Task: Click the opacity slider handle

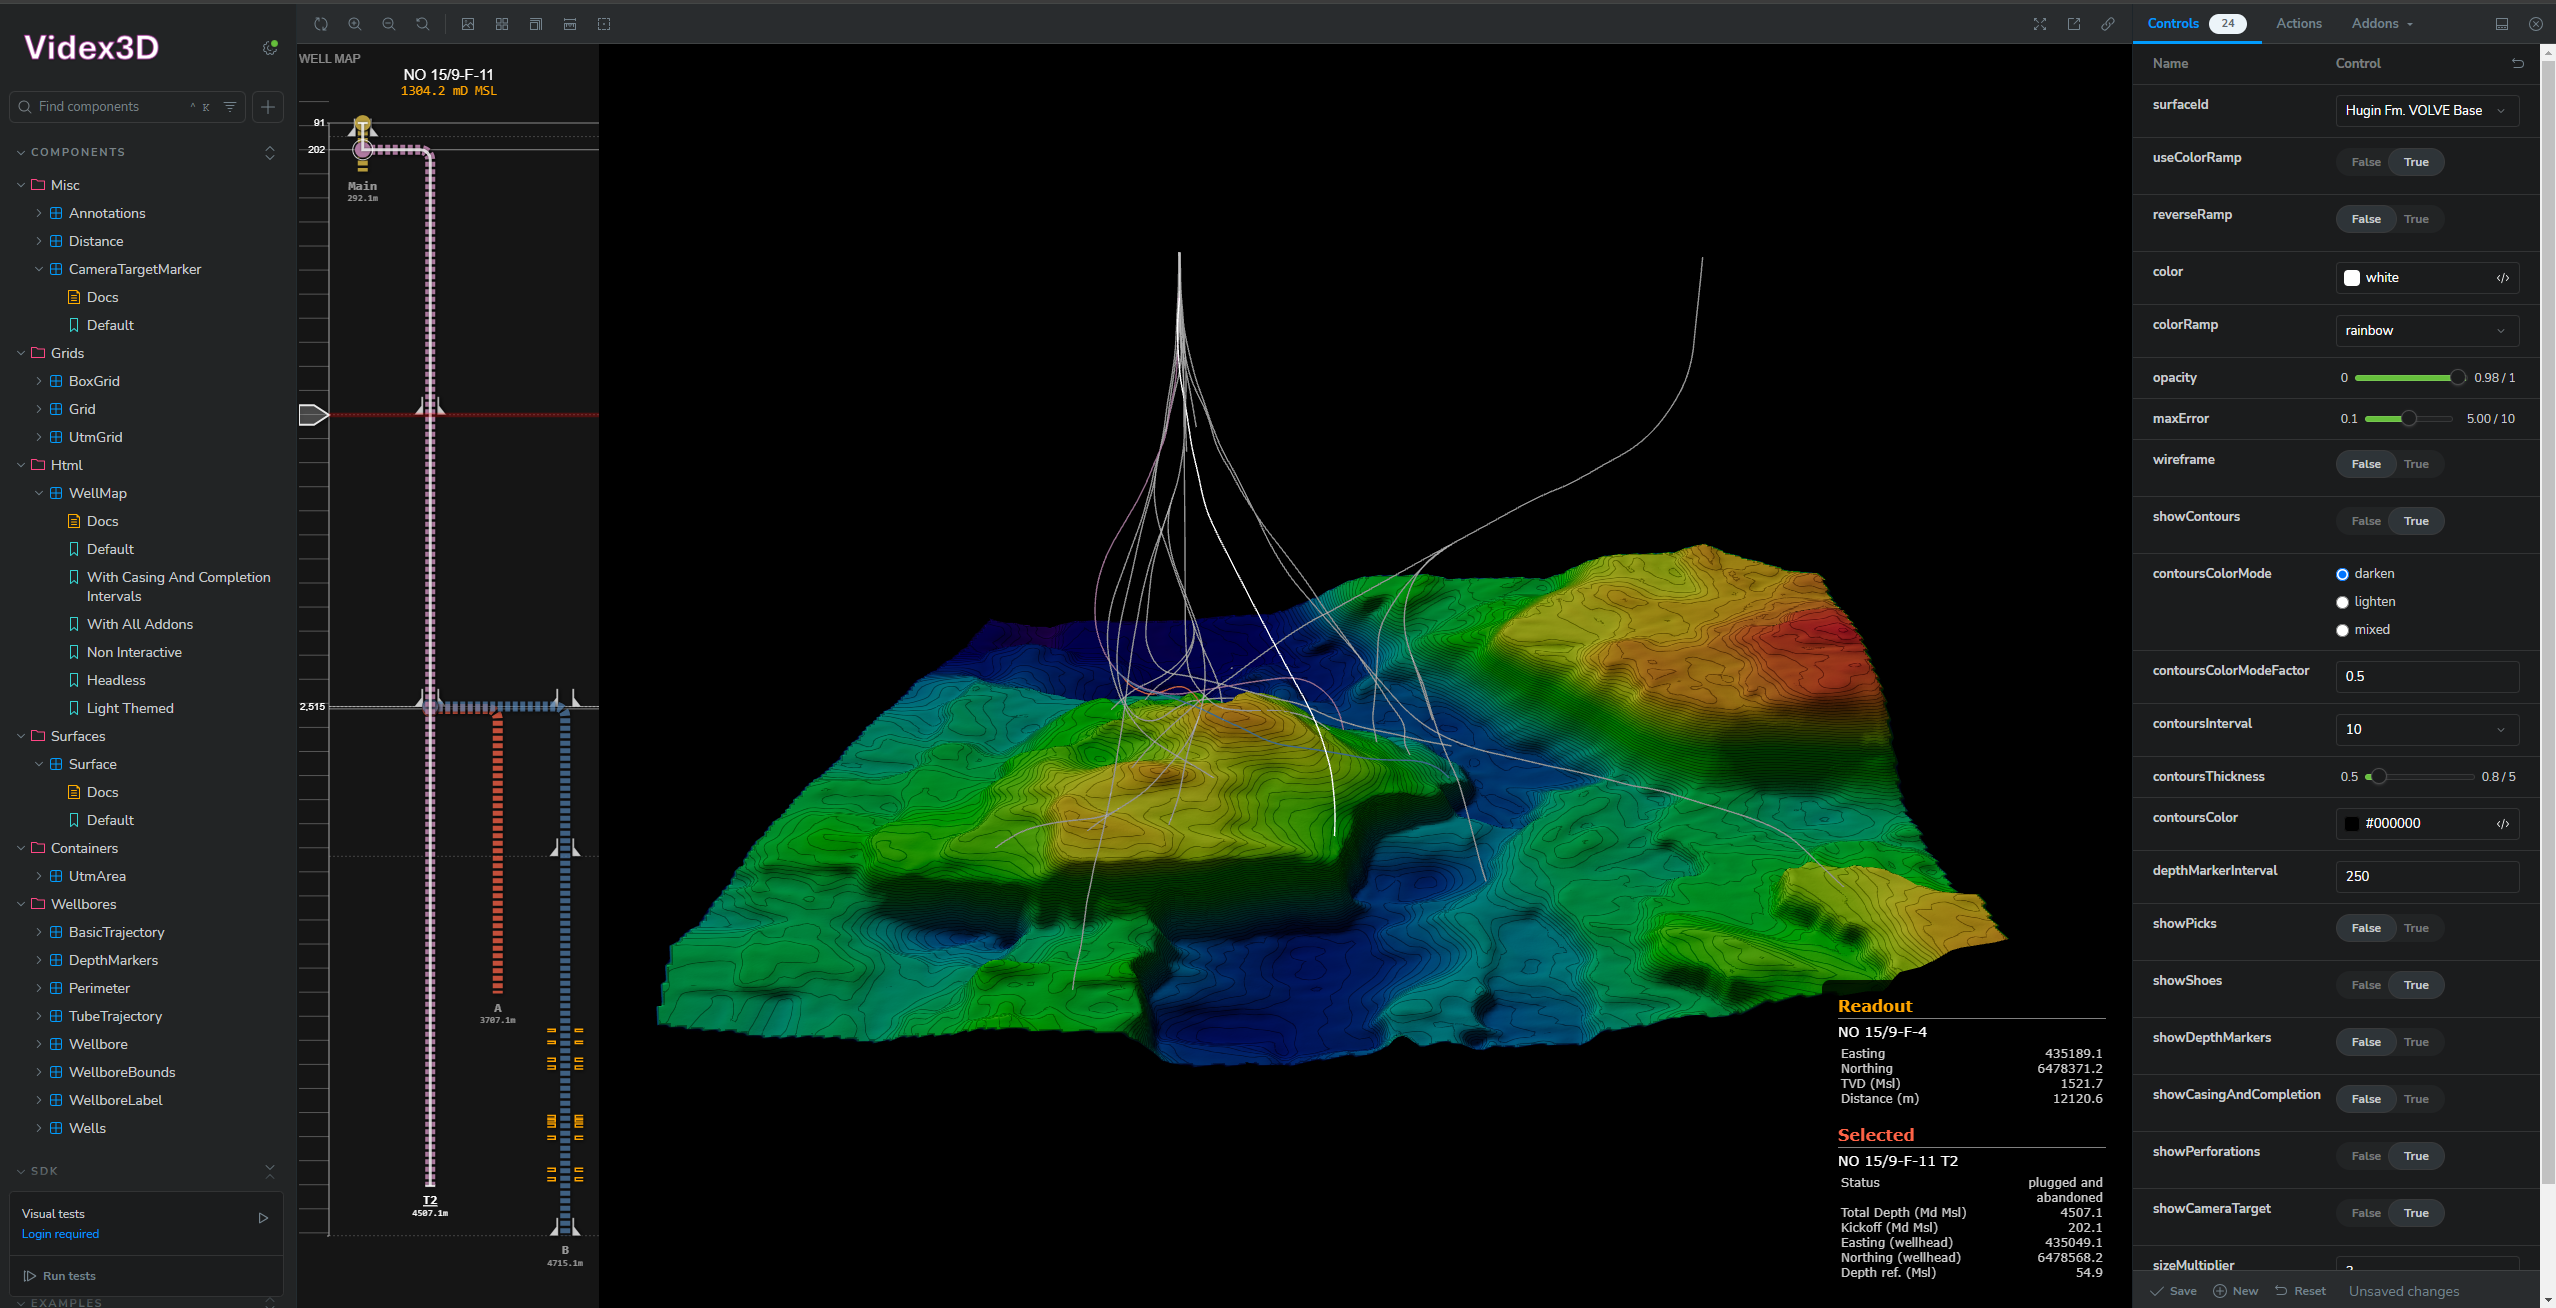Action: pyautogui.click(x=2457, y=378)
